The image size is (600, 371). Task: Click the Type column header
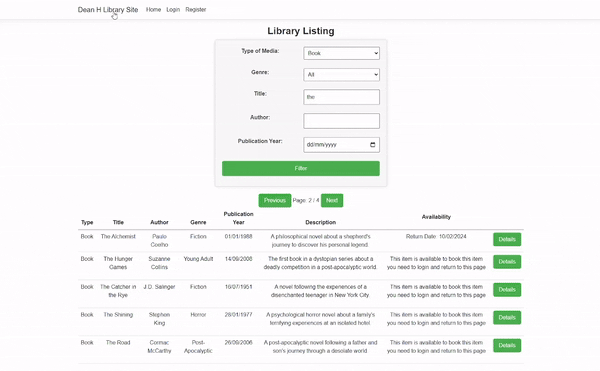point(87,222)
